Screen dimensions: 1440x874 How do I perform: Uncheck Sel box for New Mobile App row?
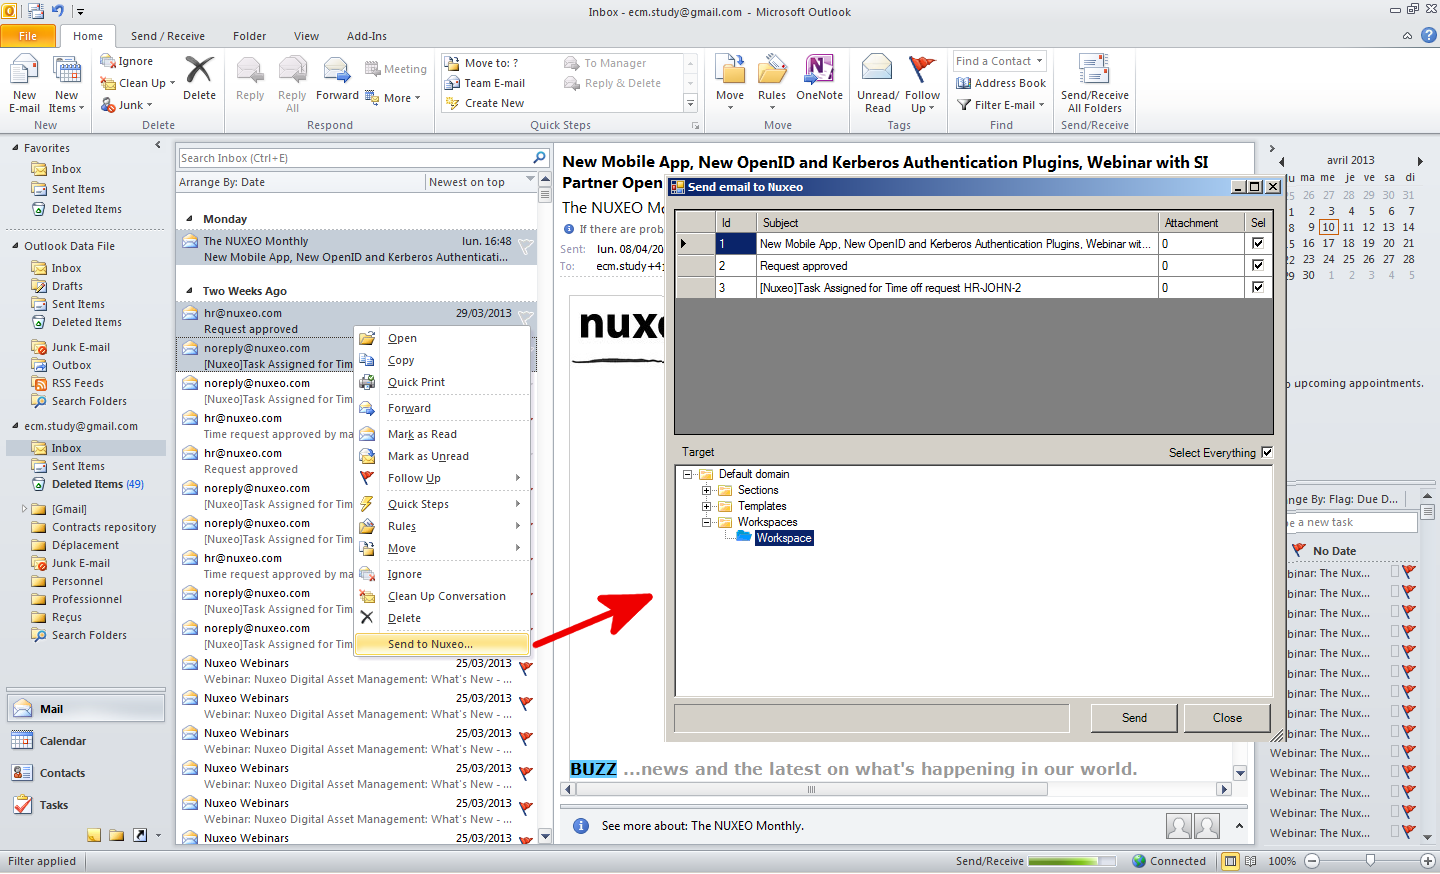tap(1258, 243)
